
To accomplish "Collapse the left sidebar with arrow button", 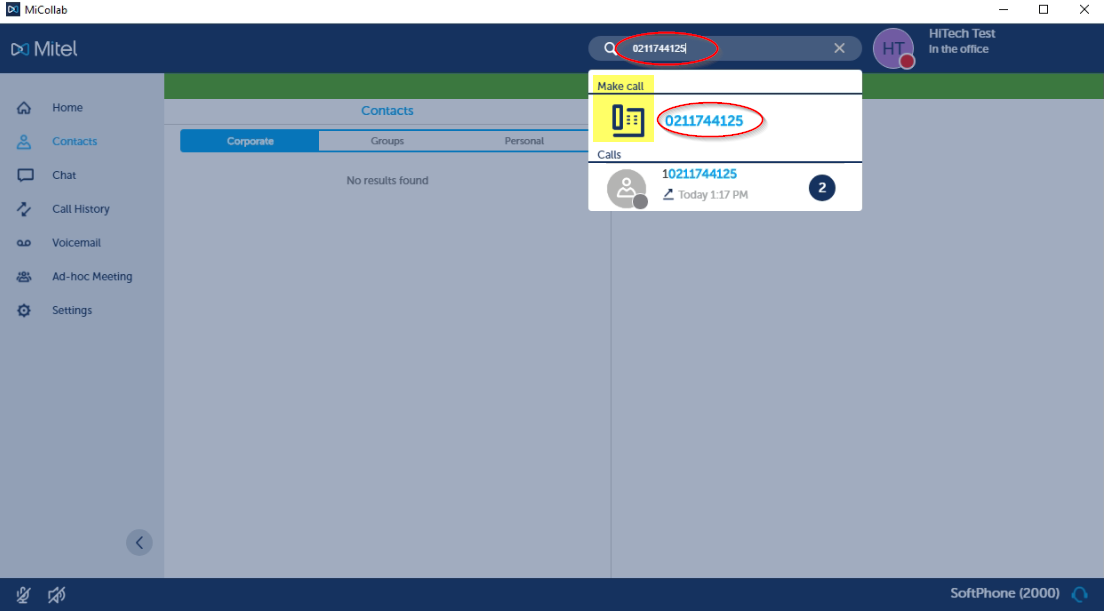I will pos(139,542).
